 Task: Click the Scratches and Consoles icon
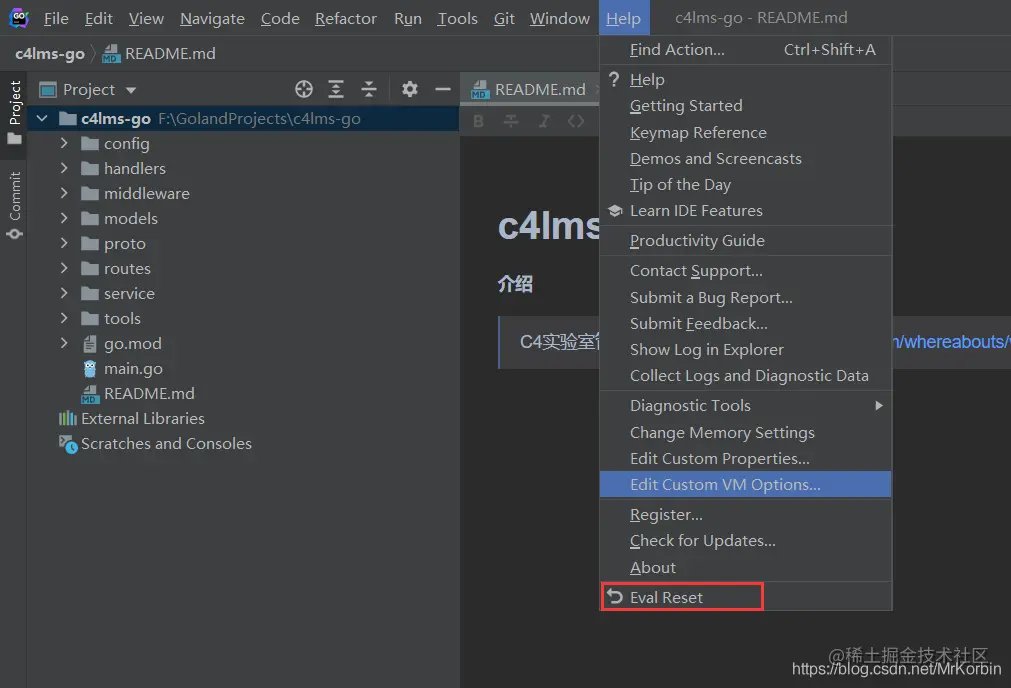68,444
